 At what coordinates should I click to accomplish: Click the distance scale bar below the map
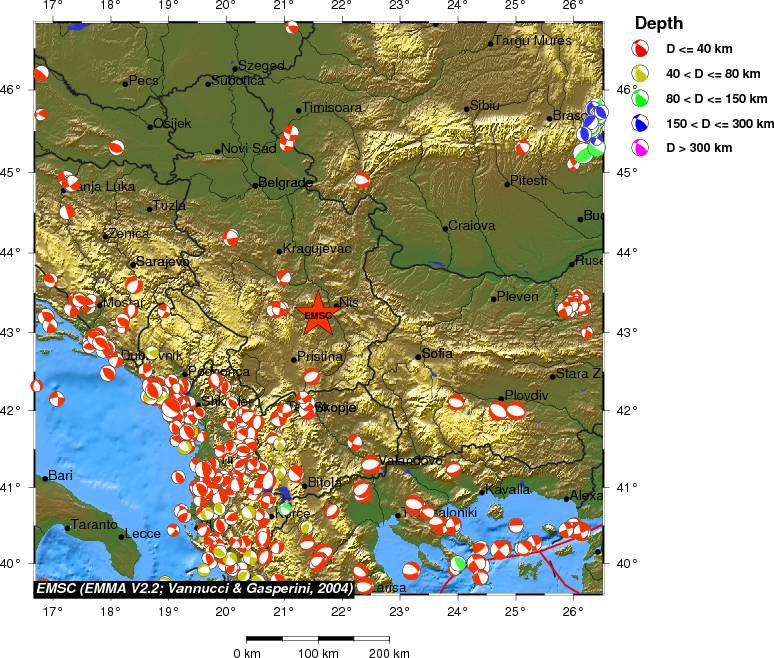317,638
